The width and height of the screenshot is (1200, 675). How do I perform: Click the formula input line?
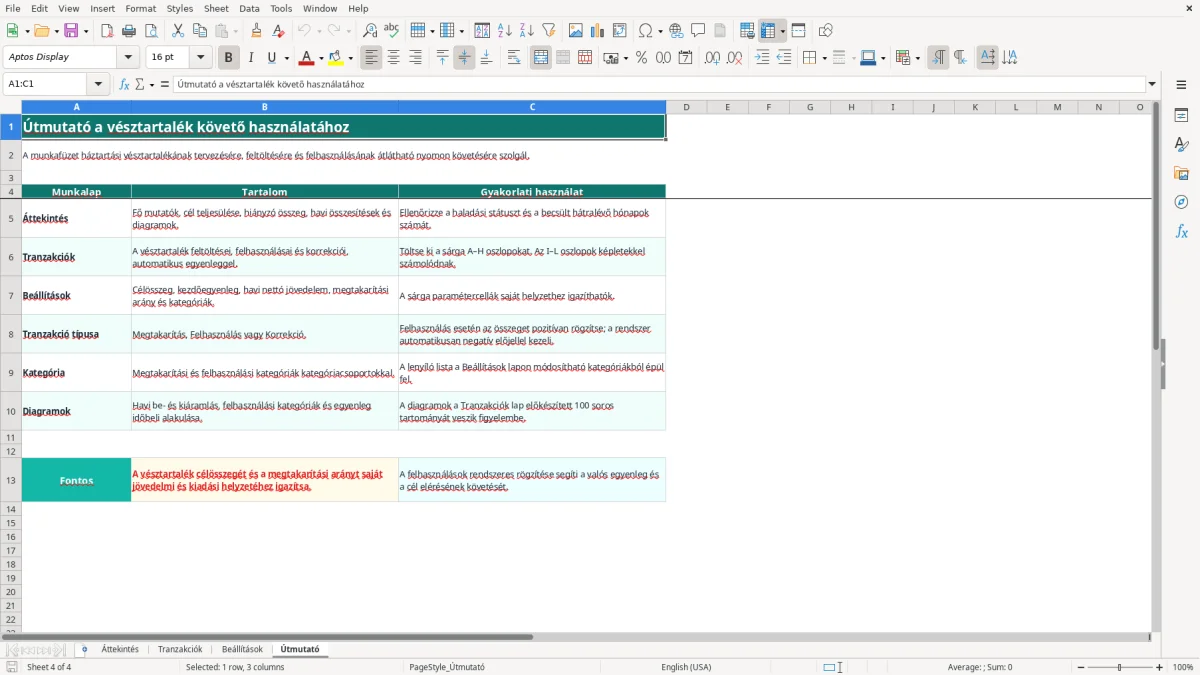[x=658, y=84]
